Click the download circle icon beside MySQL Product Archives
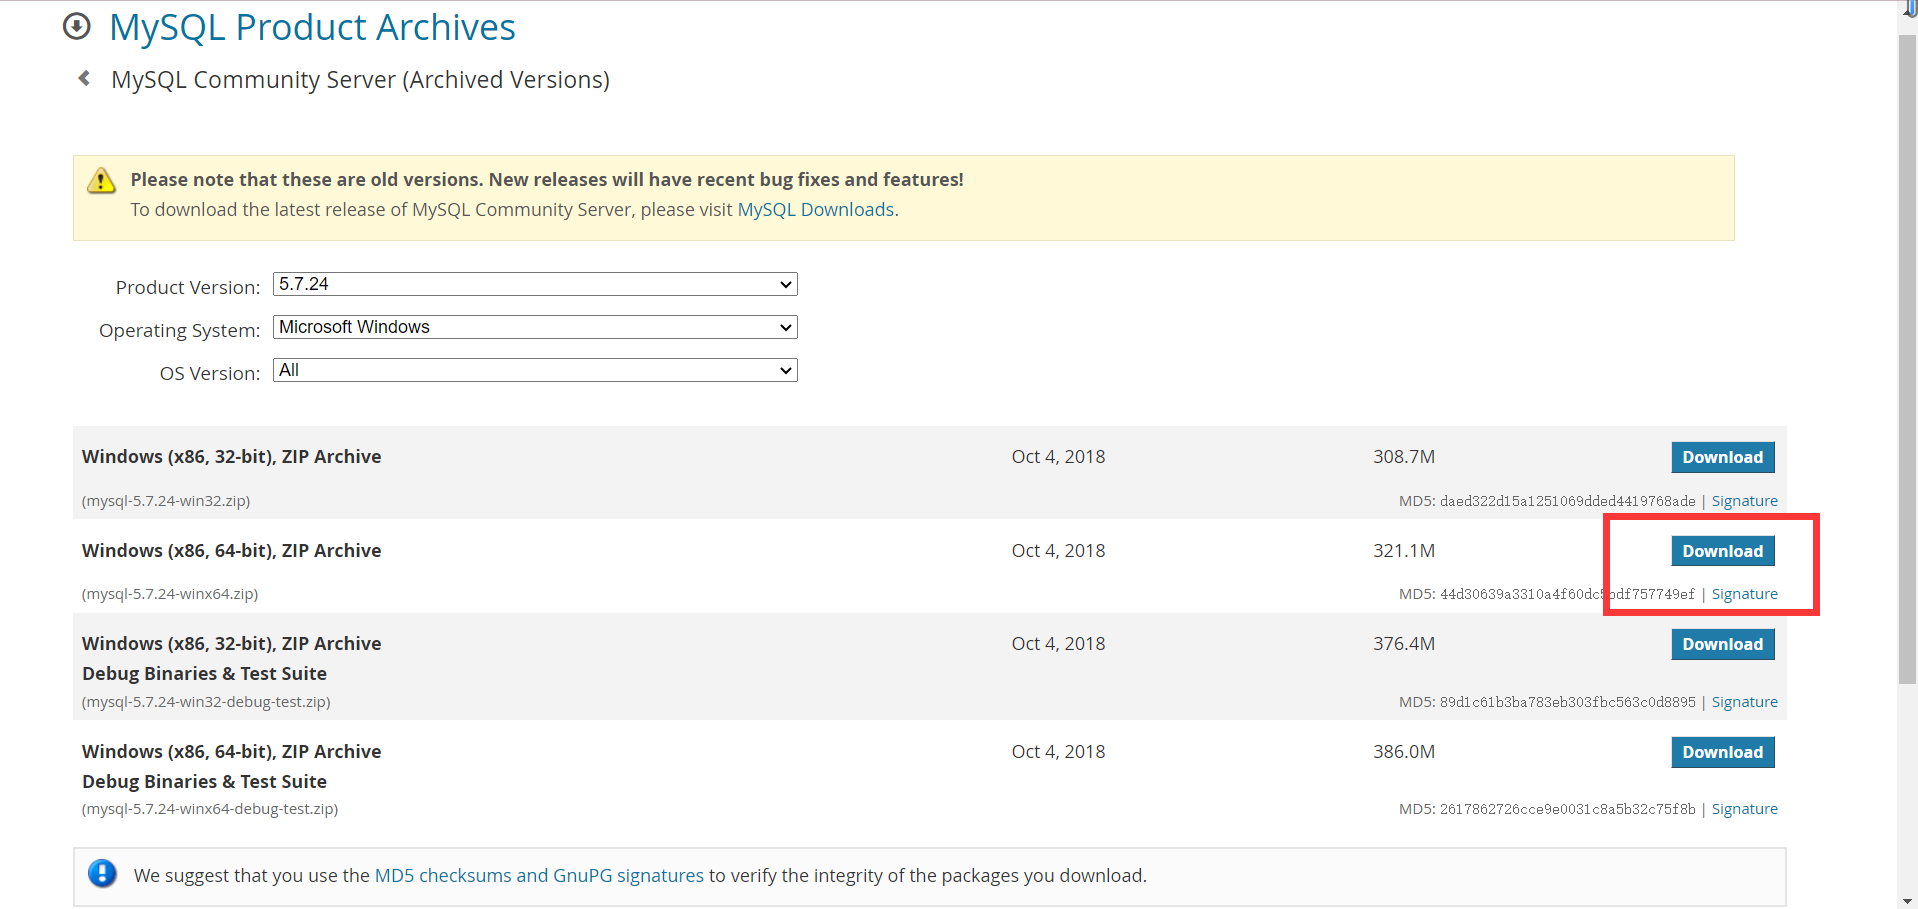Image resolution: width=1918 pixels, height=909 pixels. (77, 26)
